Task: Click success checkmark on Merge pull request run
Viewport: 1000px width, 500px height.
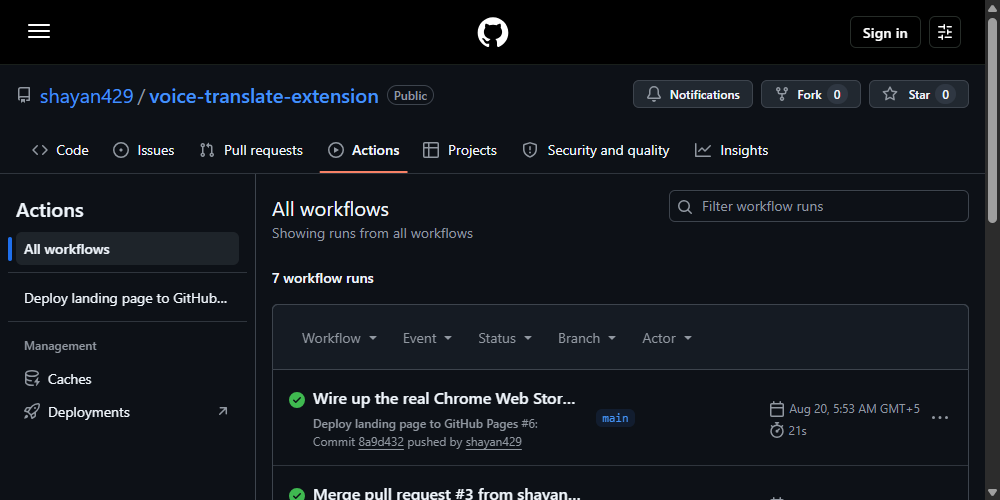Action: 297,494
